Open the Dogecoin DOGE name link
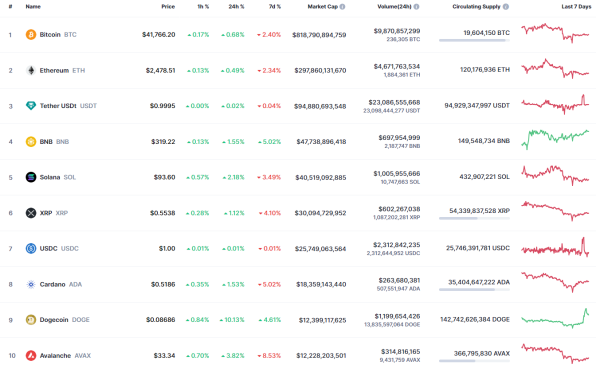This screenshot has height=368, width=600. [x=64, y=319]
